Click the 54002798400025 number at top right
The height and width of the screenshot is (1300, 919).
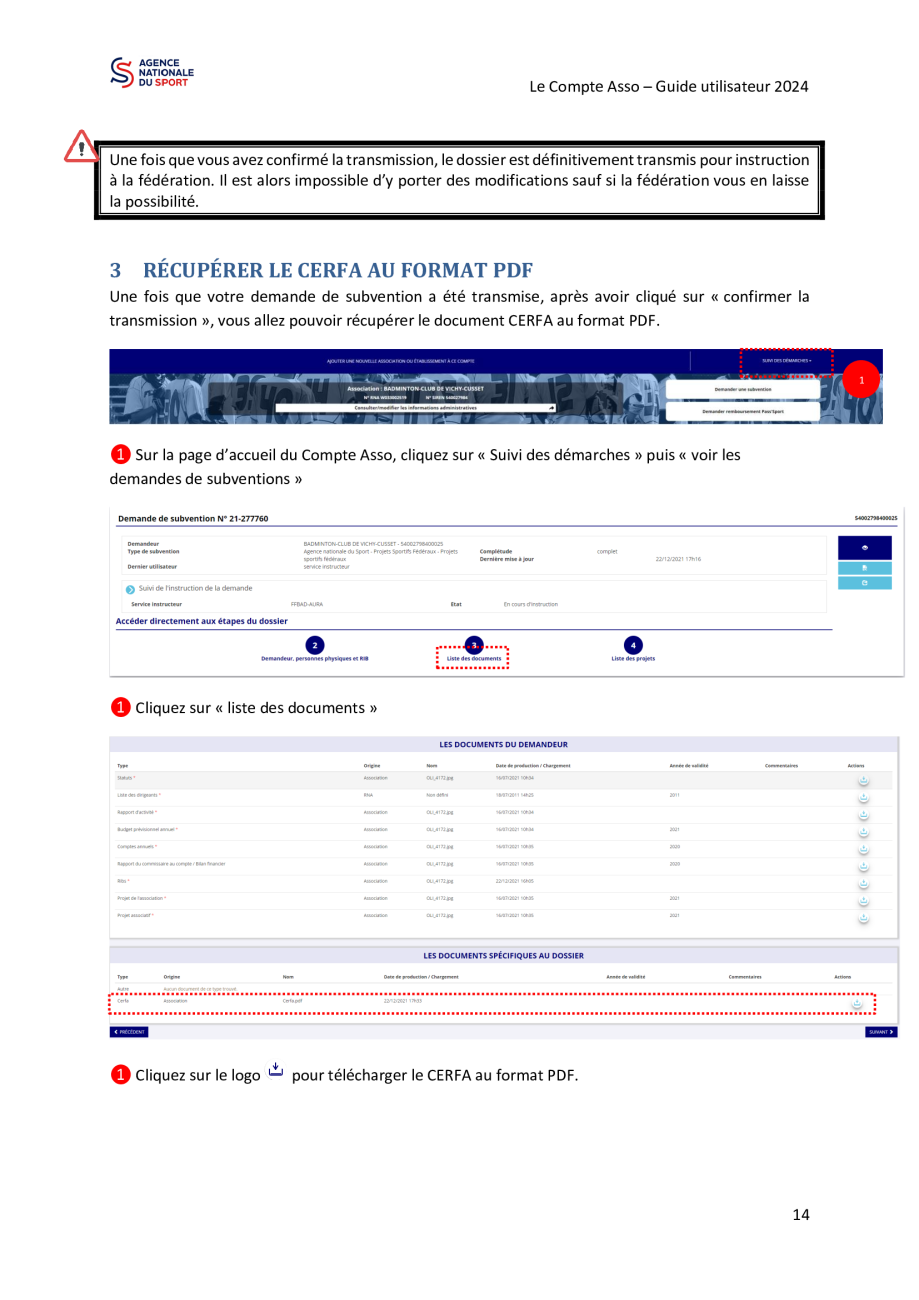pyautogui.click(x=876, y=518)
